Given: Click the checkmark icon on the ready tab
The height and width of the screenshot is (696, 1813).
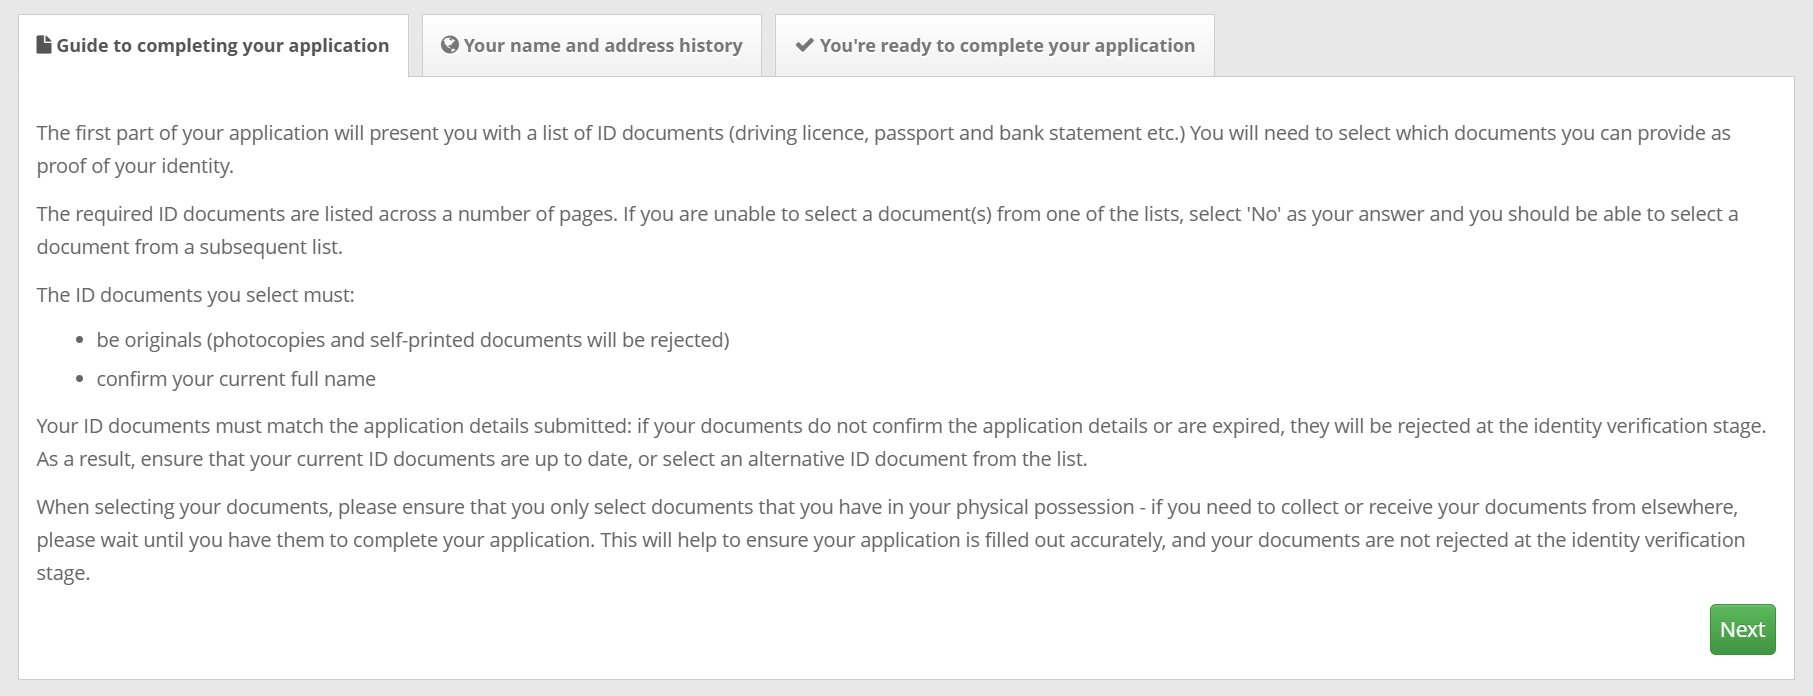Looking at the screenshot, I should tap(804, 45).
